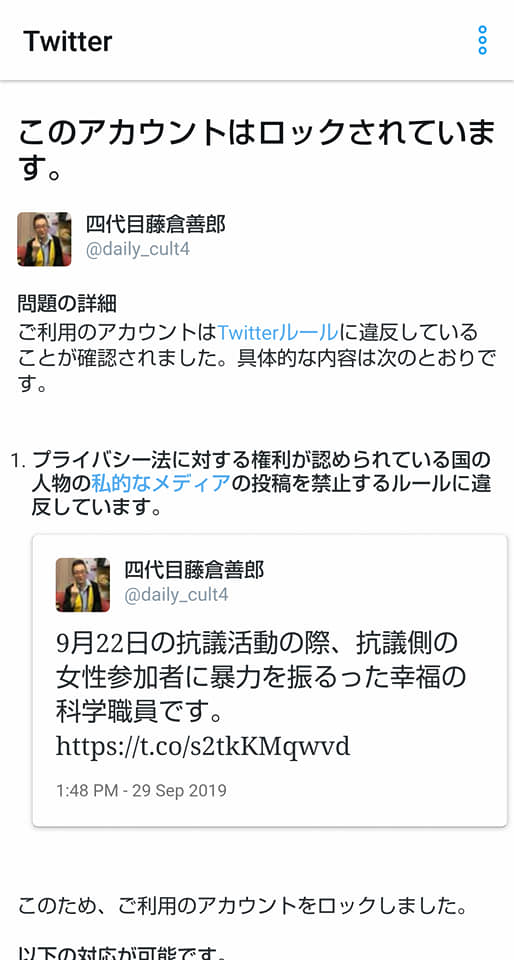Tap the @daily_cult4 handle inside tweet card
The height and width of the screenshot is (960, 514).
176,595
